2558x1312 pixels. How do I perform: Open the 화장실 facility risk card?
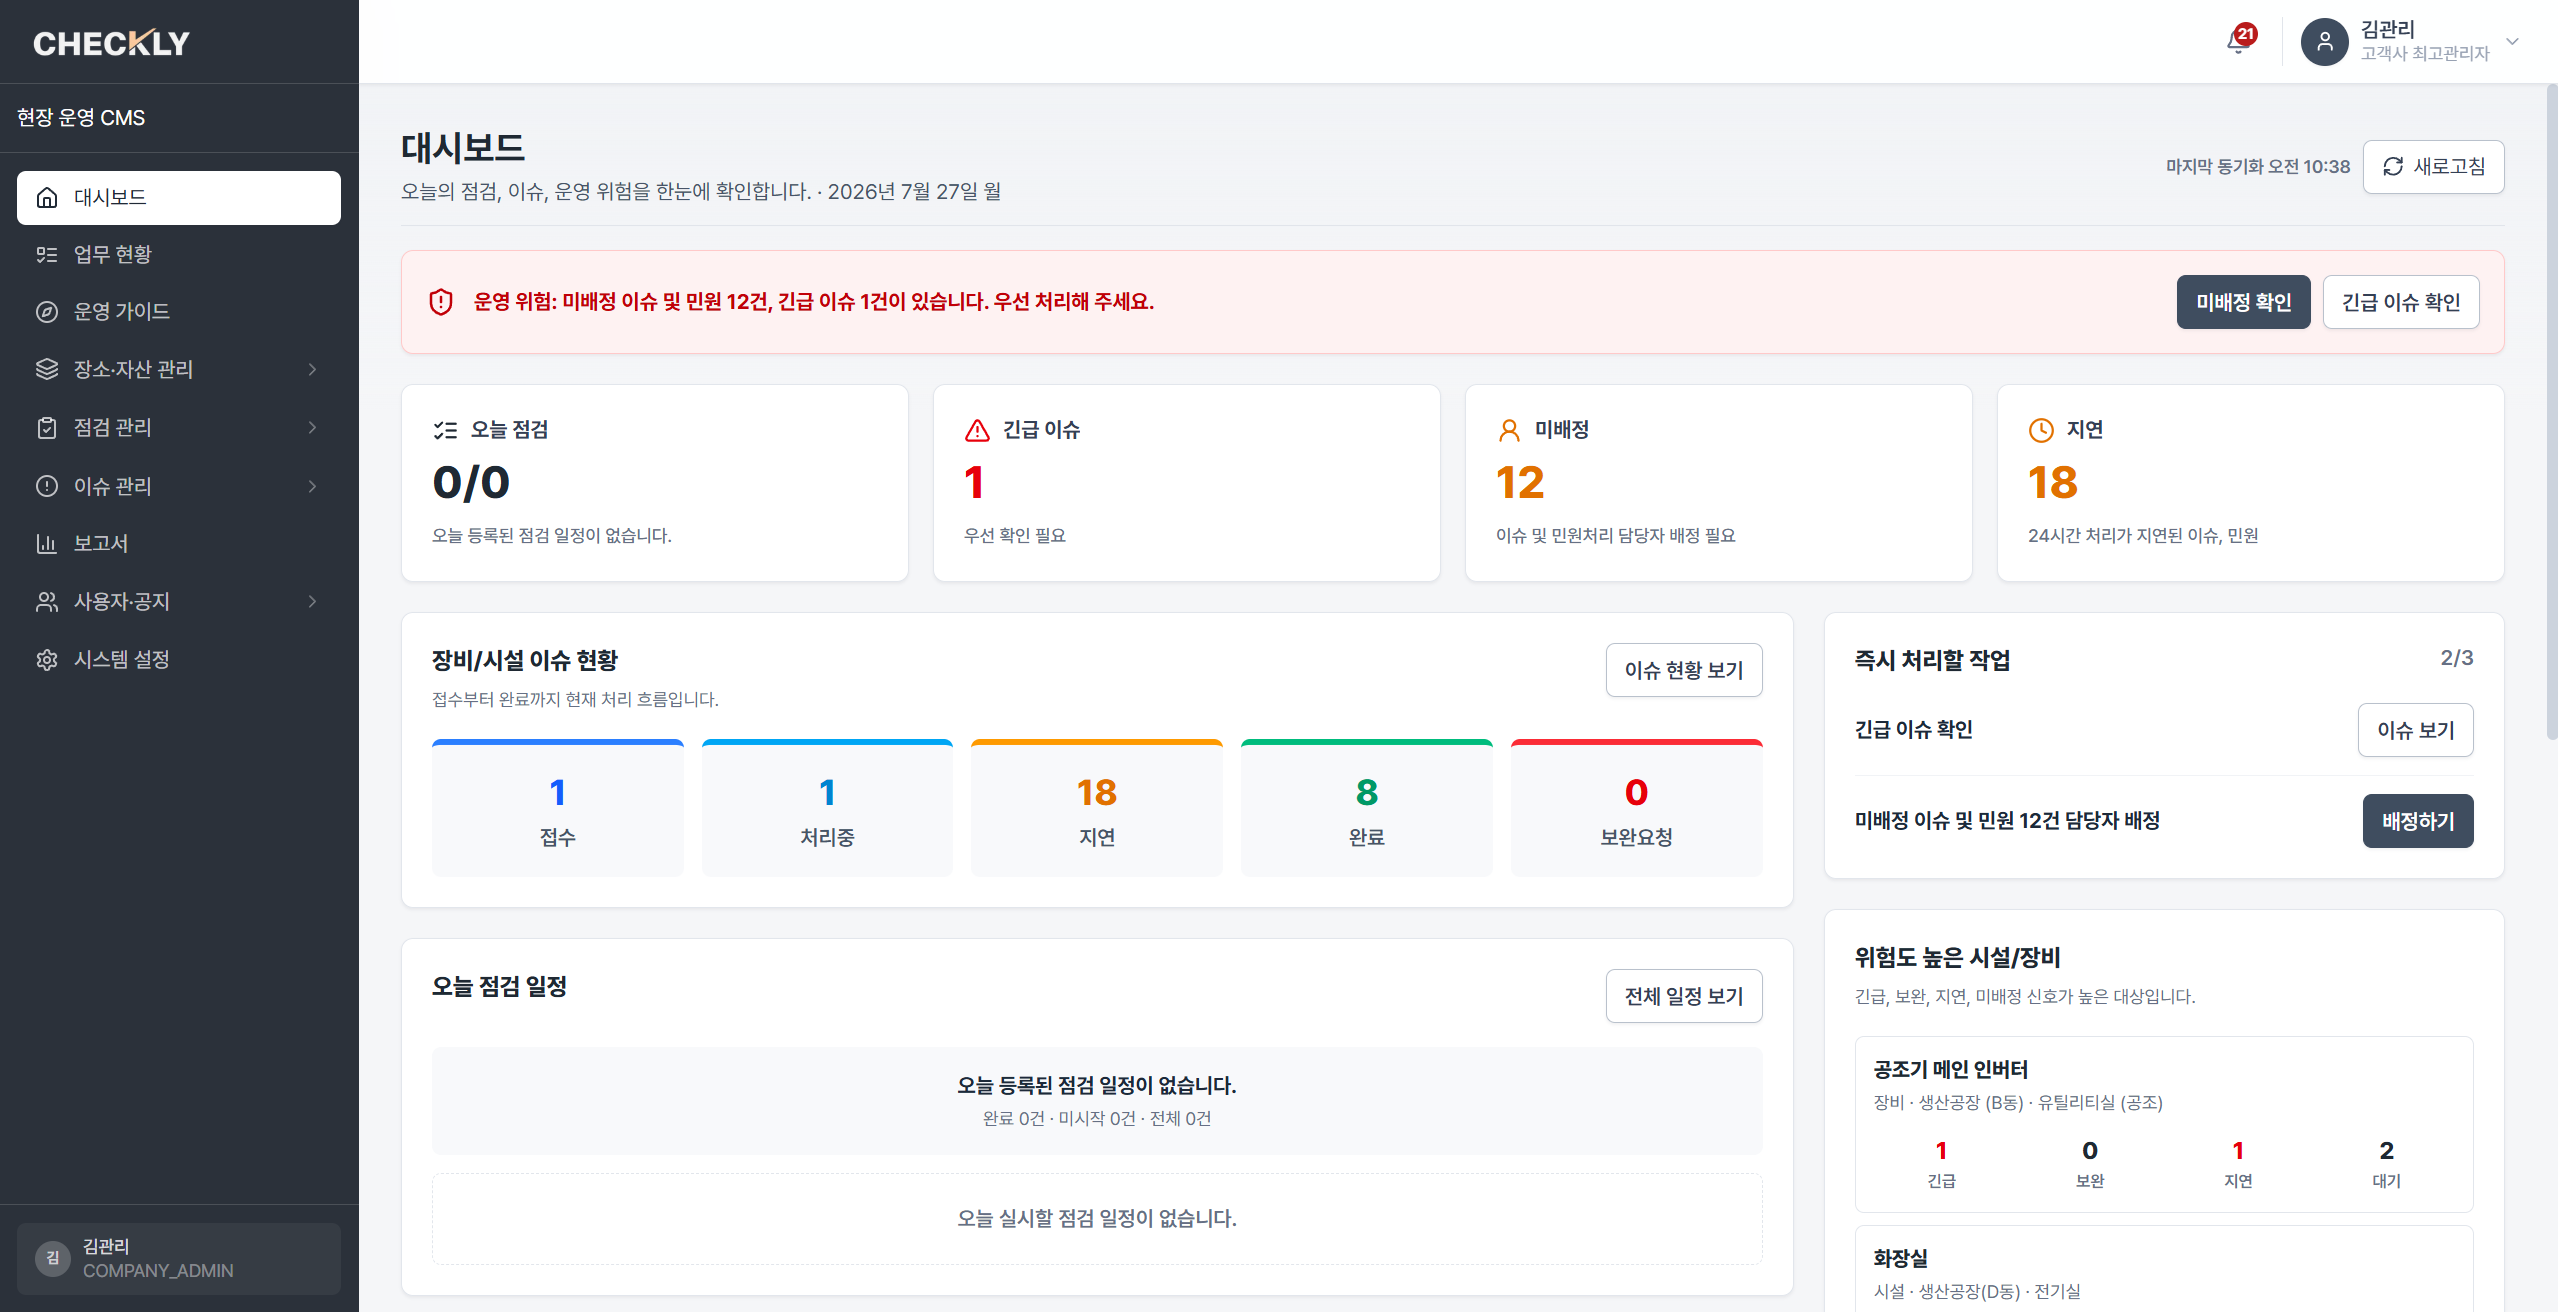(x=2164, y=1270)
